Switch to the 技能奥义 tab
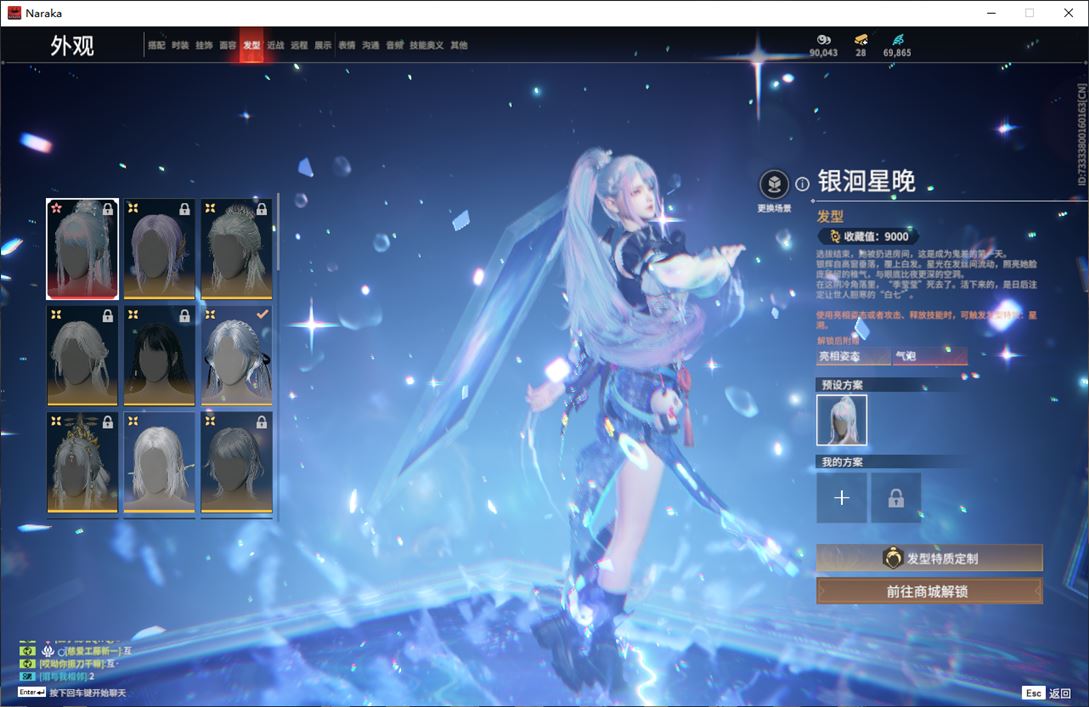This screenshot has height=707, width=1089. click(426, 45)
